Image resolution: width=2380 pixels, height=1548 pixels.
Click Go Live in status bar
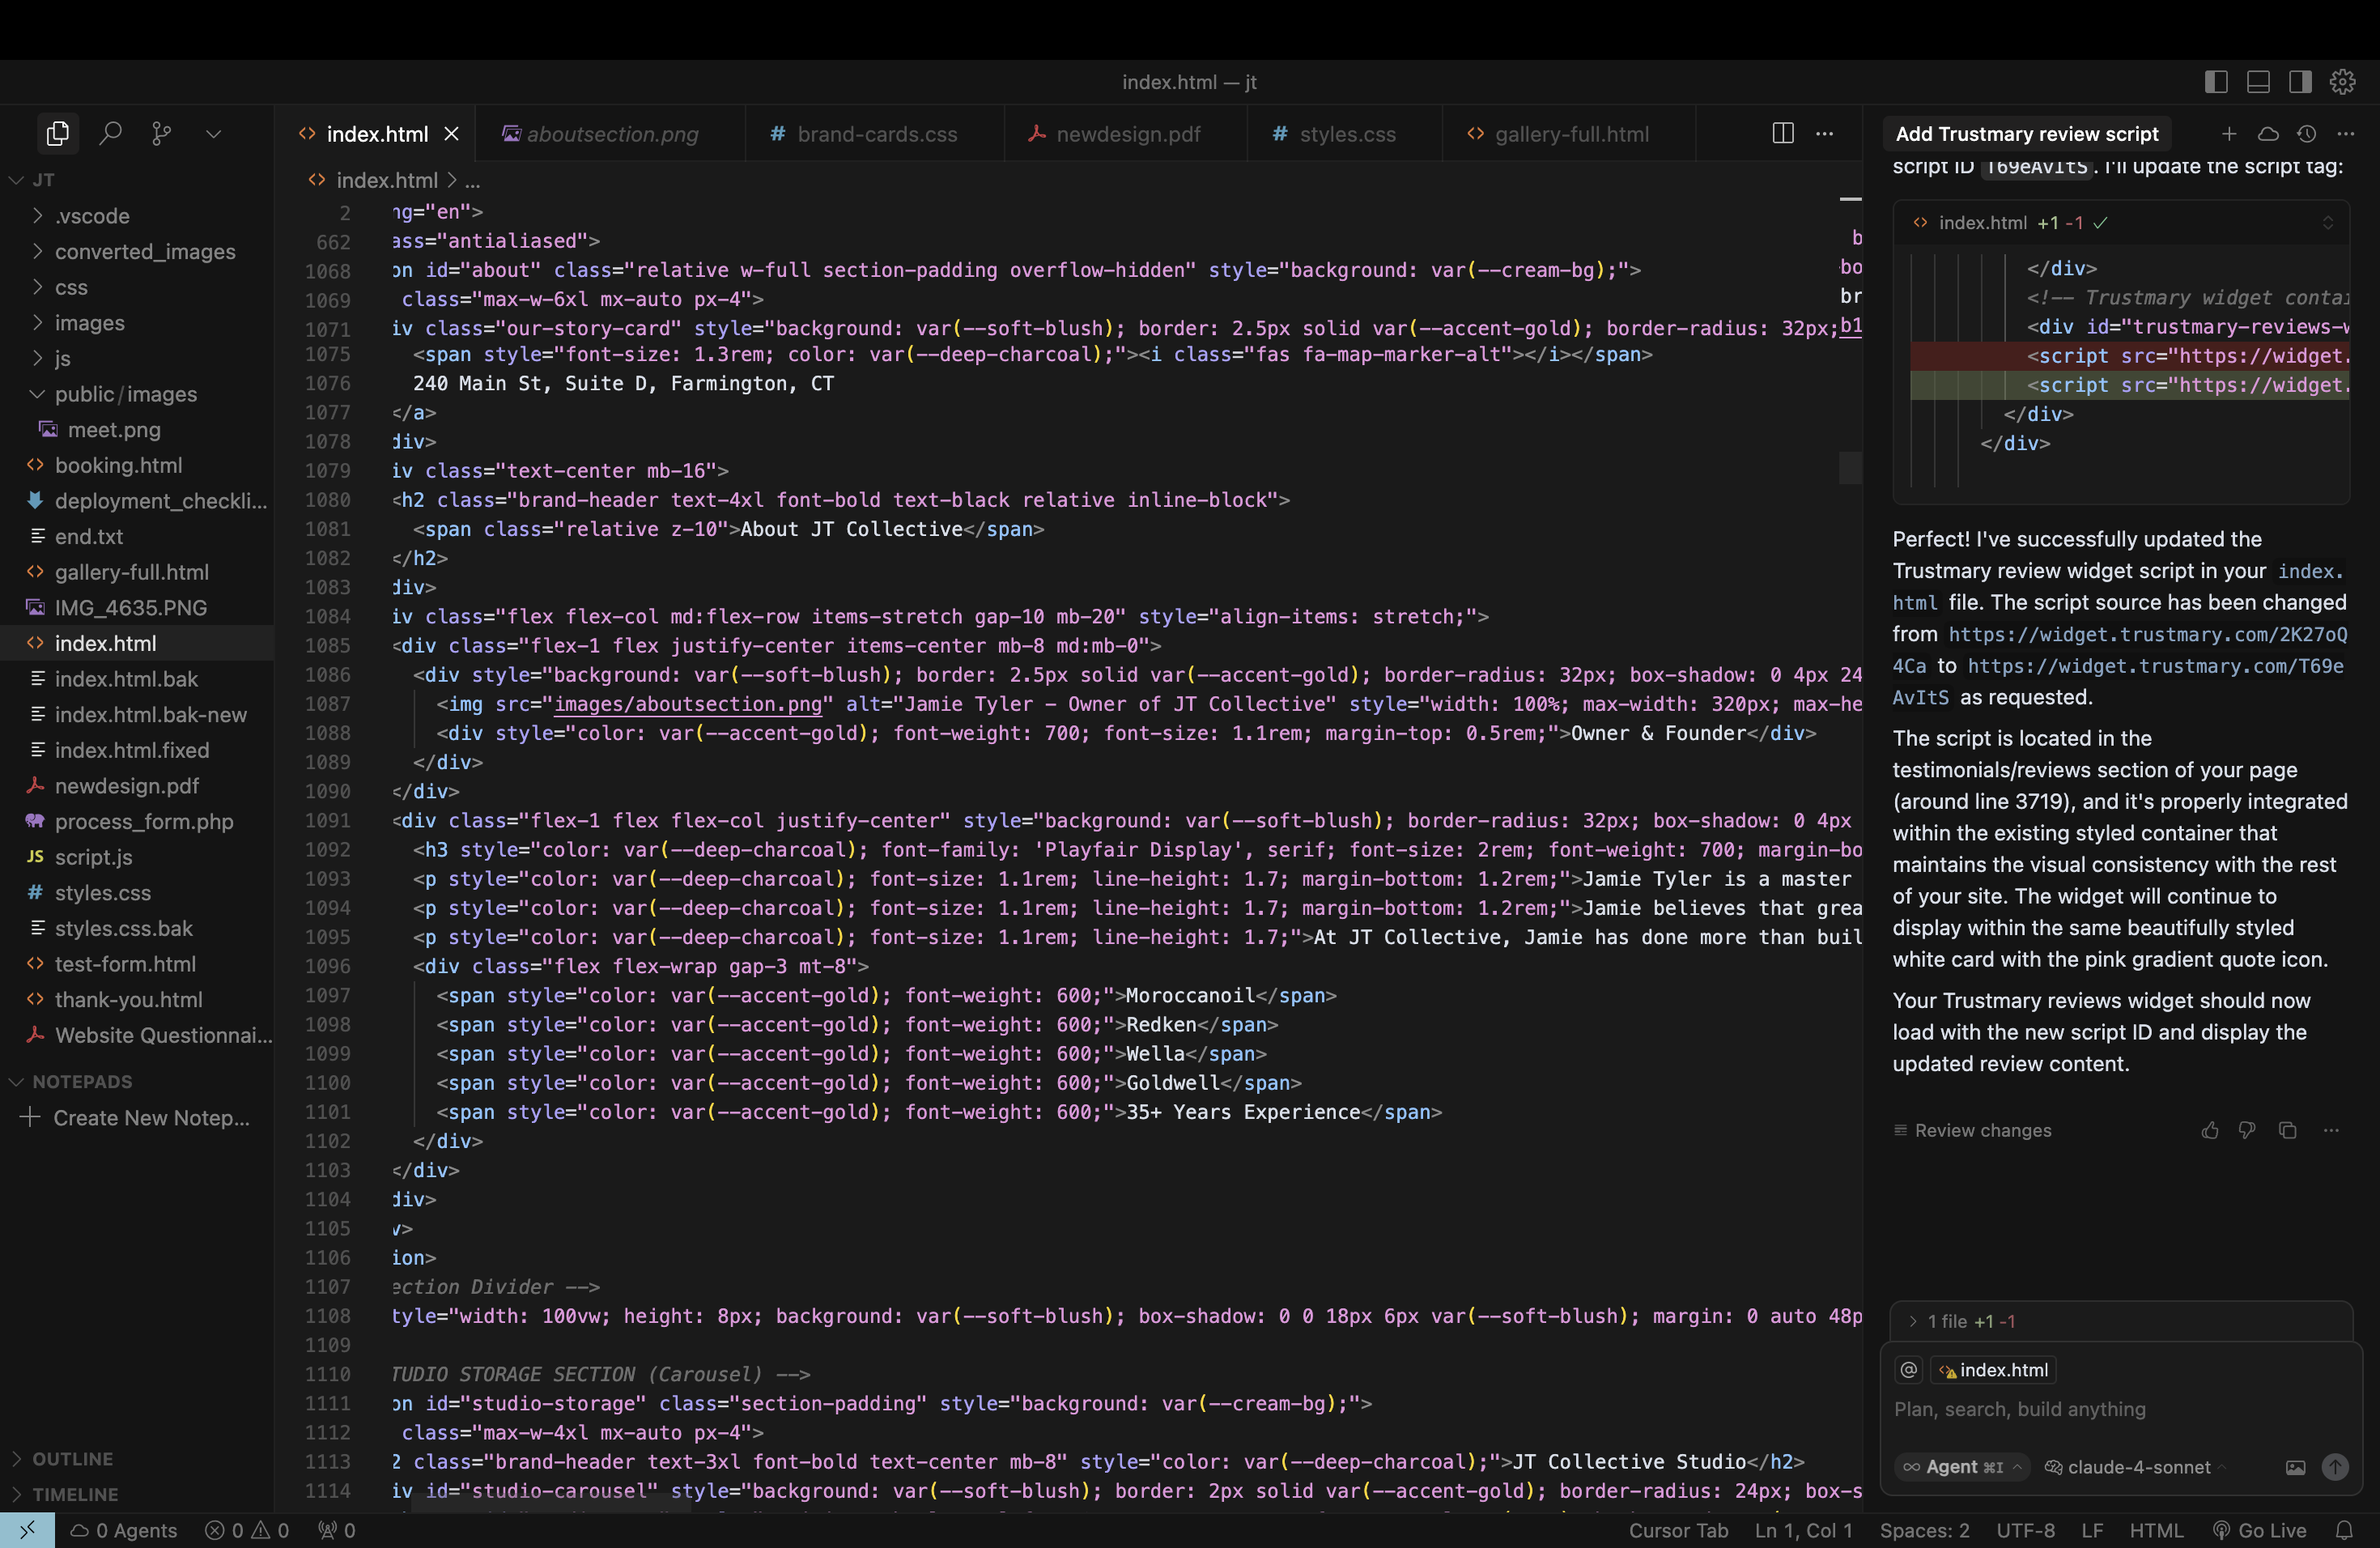[2260, 1530]
